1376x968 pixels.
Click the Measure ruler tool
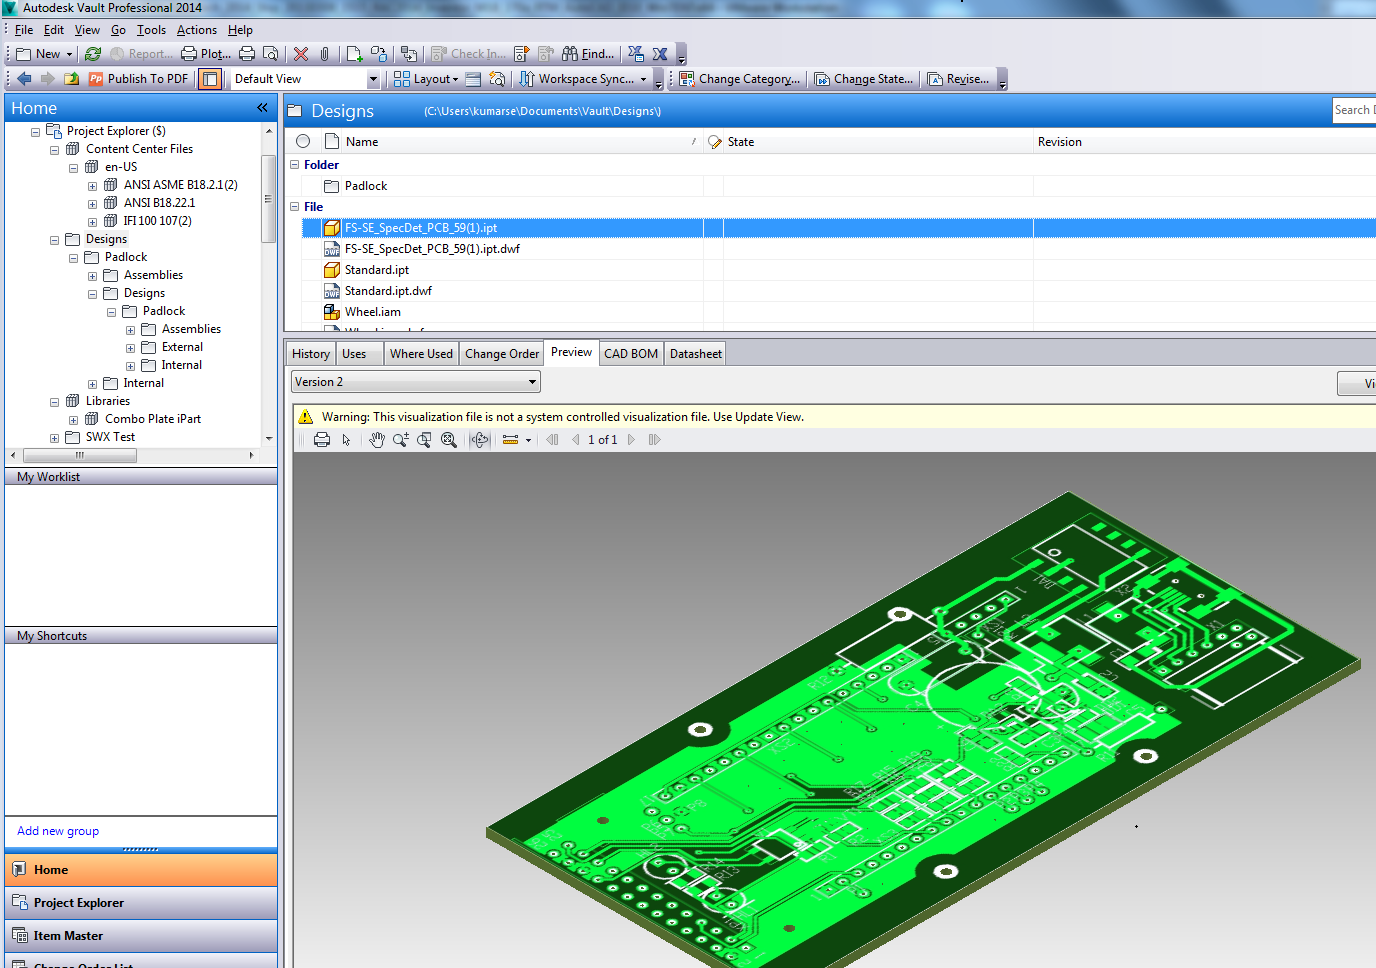point(510,439)
